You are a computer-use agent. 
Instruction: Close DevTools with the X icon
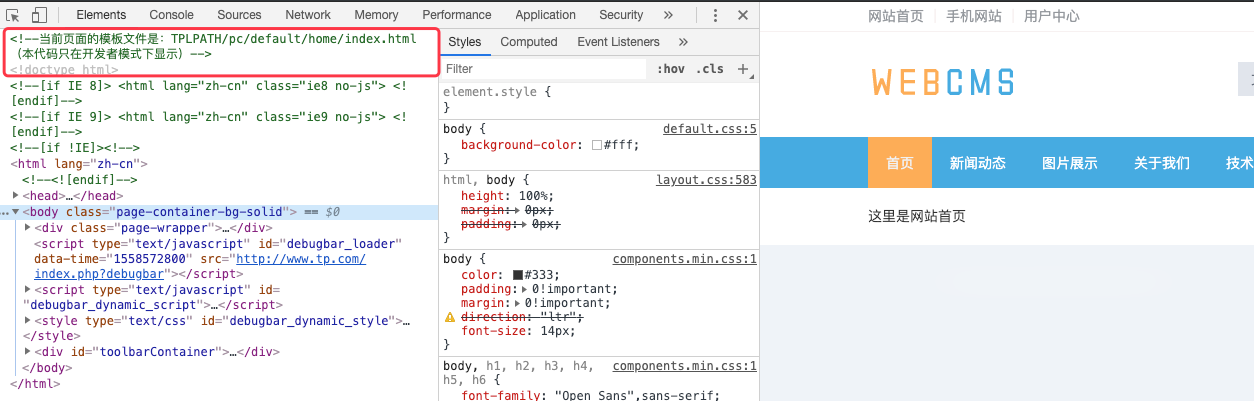point(742,15)
